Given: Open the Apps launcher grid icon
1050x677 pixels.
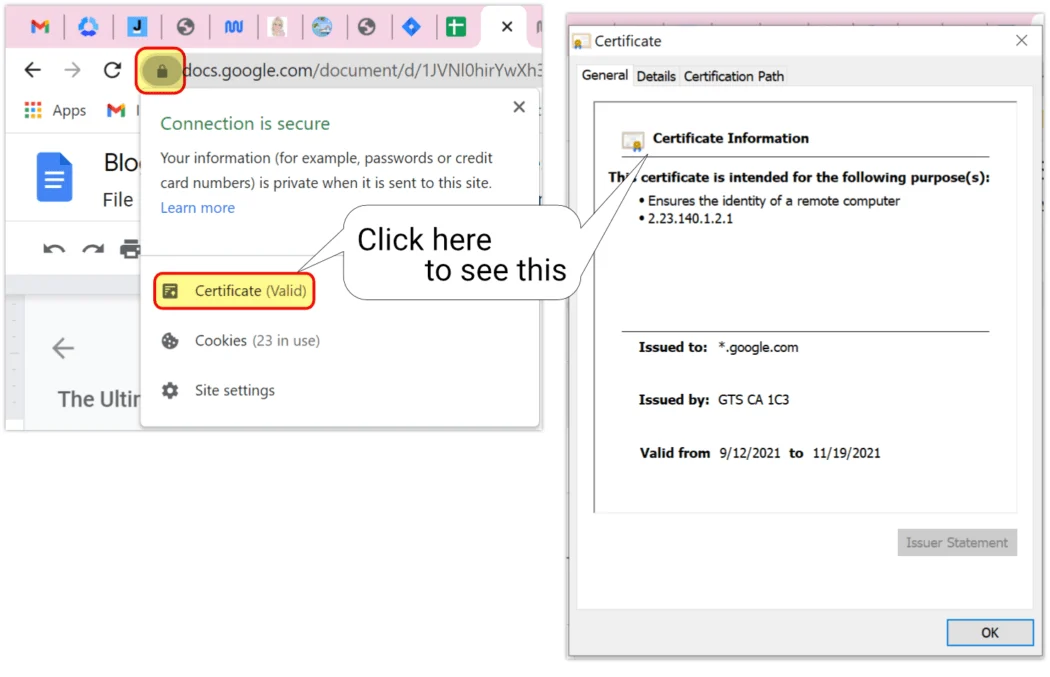Looking at the screenshot, I should (33, 110).
